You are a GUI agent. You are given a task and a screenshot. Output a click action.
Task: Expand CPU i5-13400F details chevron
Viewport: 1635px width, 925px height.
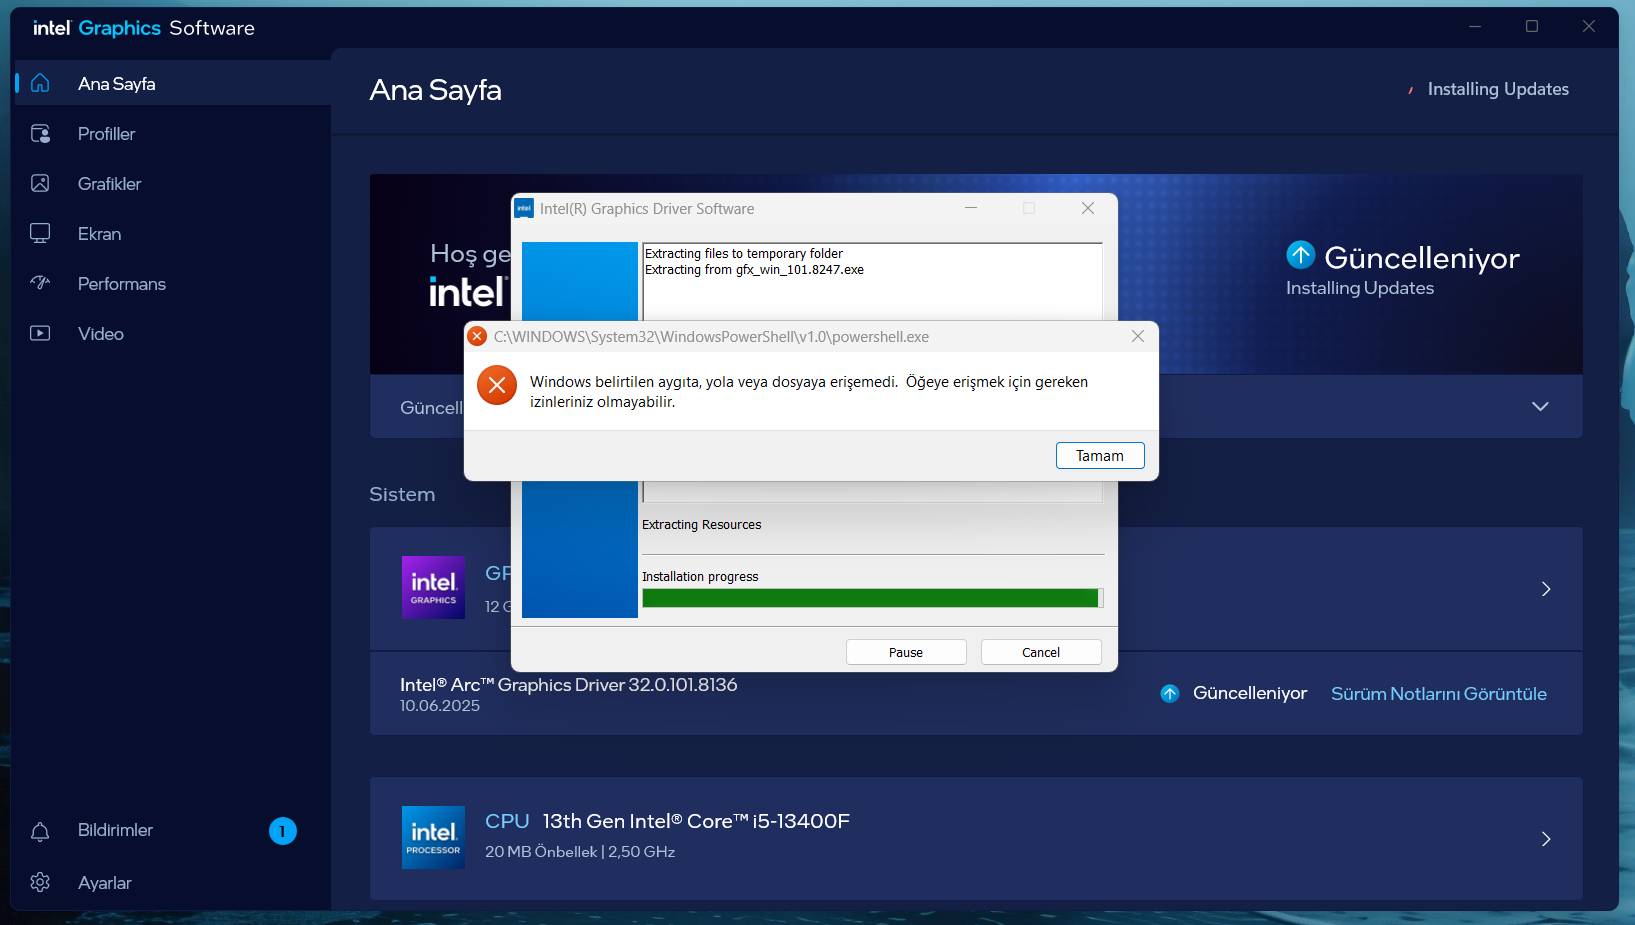[1546, 839]
